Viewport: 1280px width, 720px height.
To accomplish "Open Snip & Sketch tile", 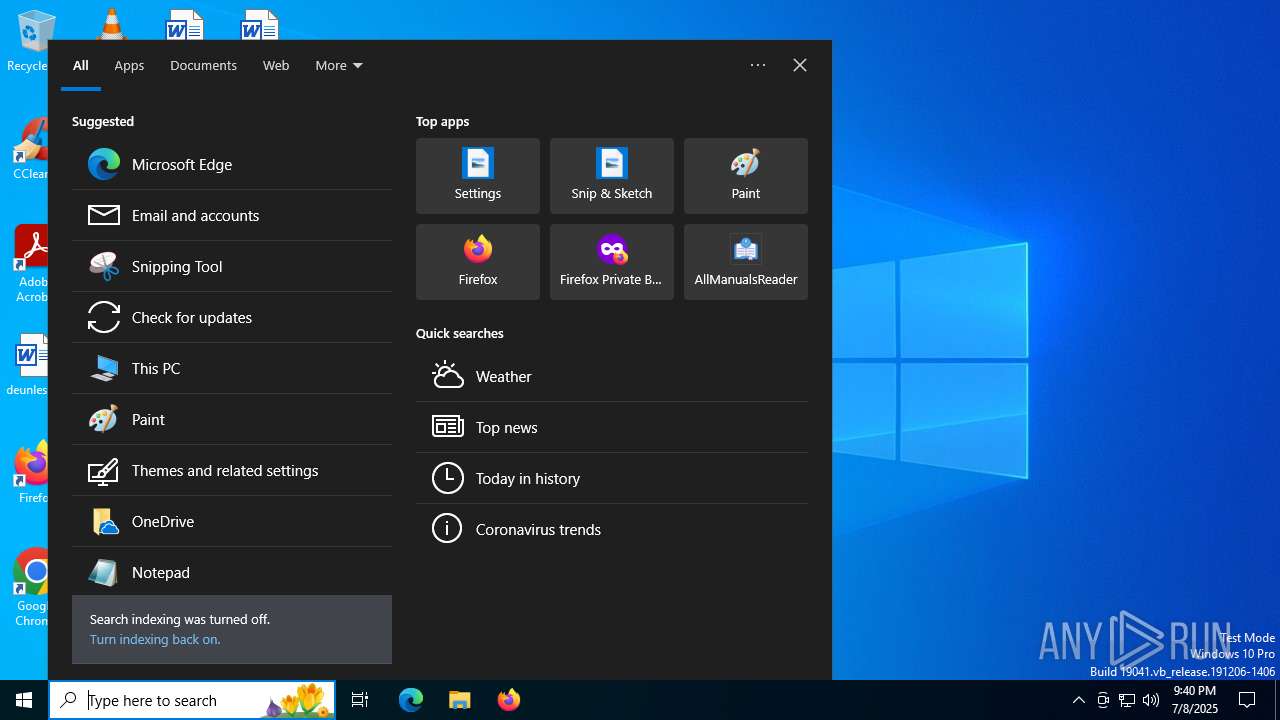I will (x=612, y=176).
